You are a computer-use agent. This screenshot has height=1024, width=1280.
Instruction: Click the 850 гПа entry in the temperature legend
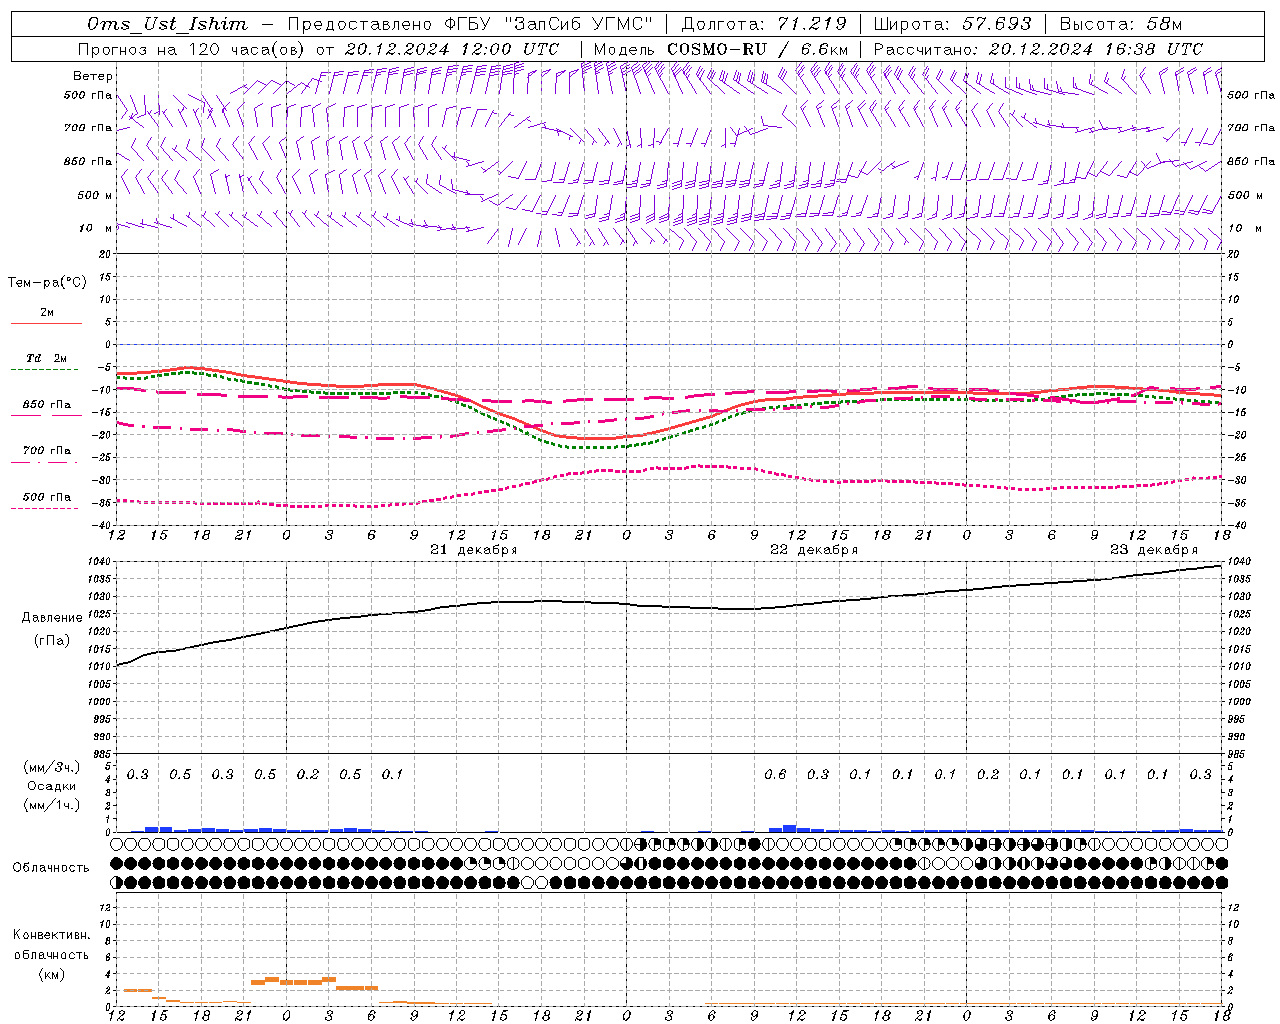pos(47,405)
